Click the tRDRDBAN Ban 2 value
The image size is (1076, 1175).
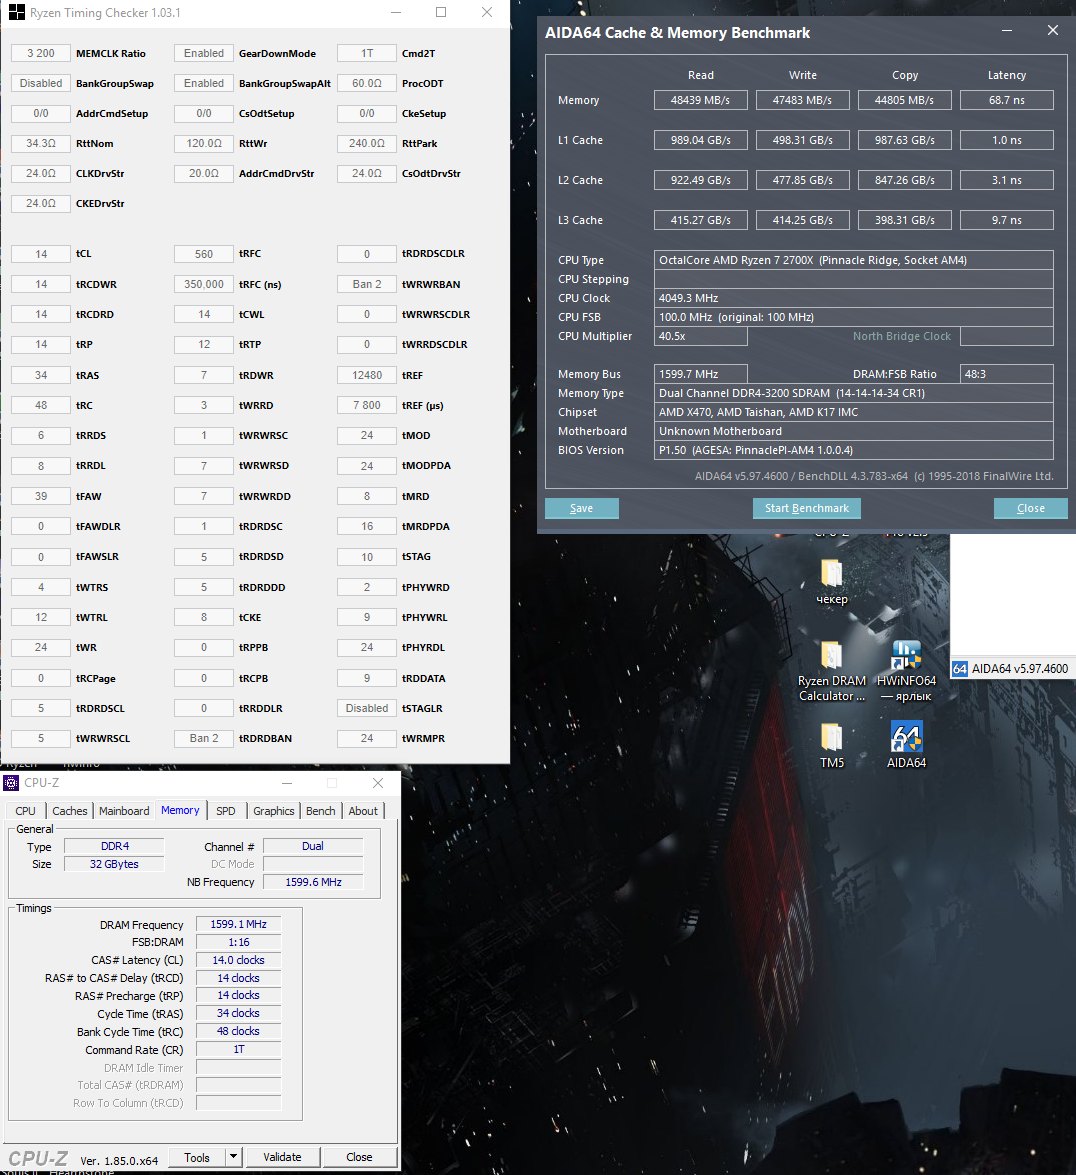[x=204, y=738]
